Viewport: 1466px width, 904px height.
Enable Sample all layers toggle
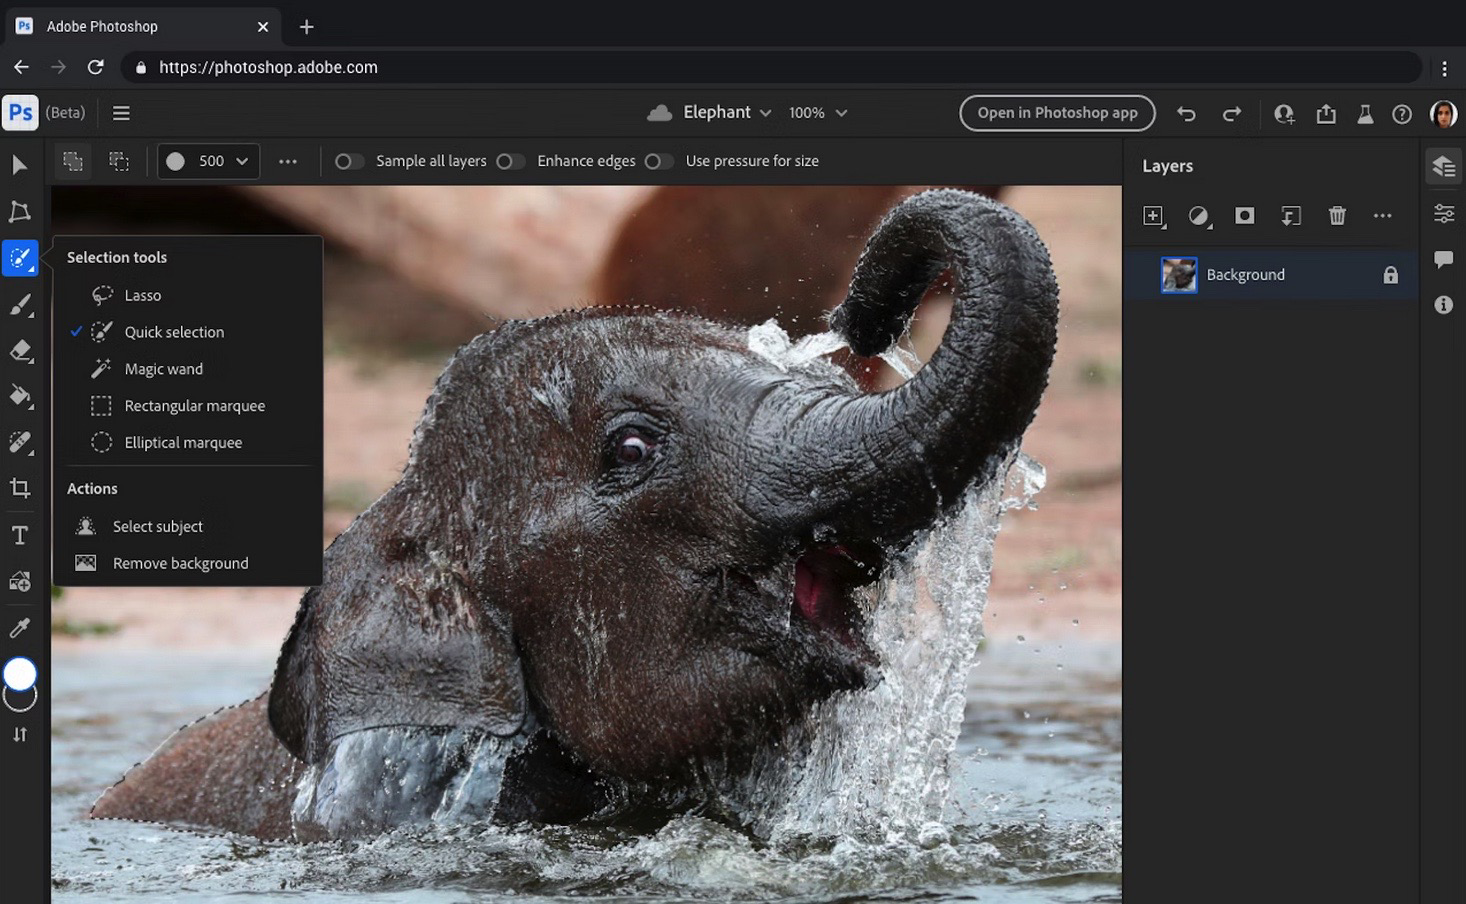pos(348,161)
